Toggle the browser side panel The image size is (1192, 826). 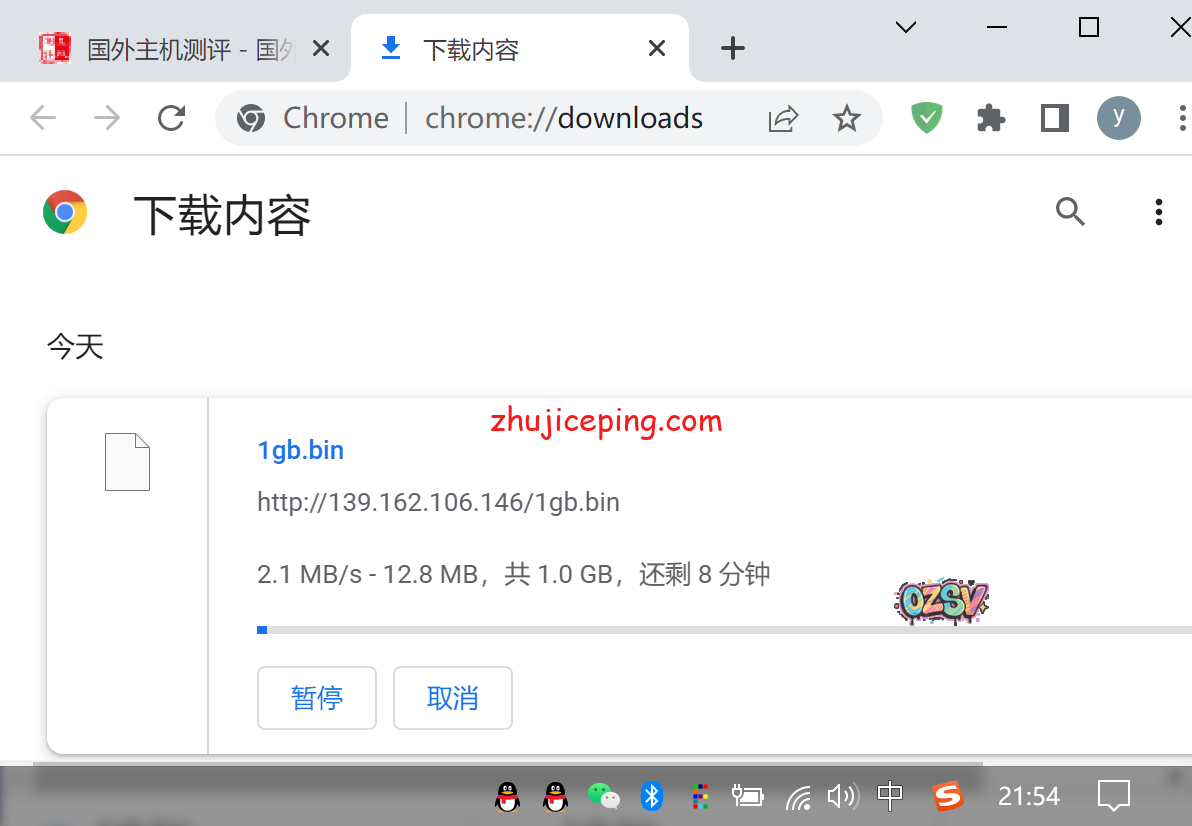point(1054,119)
